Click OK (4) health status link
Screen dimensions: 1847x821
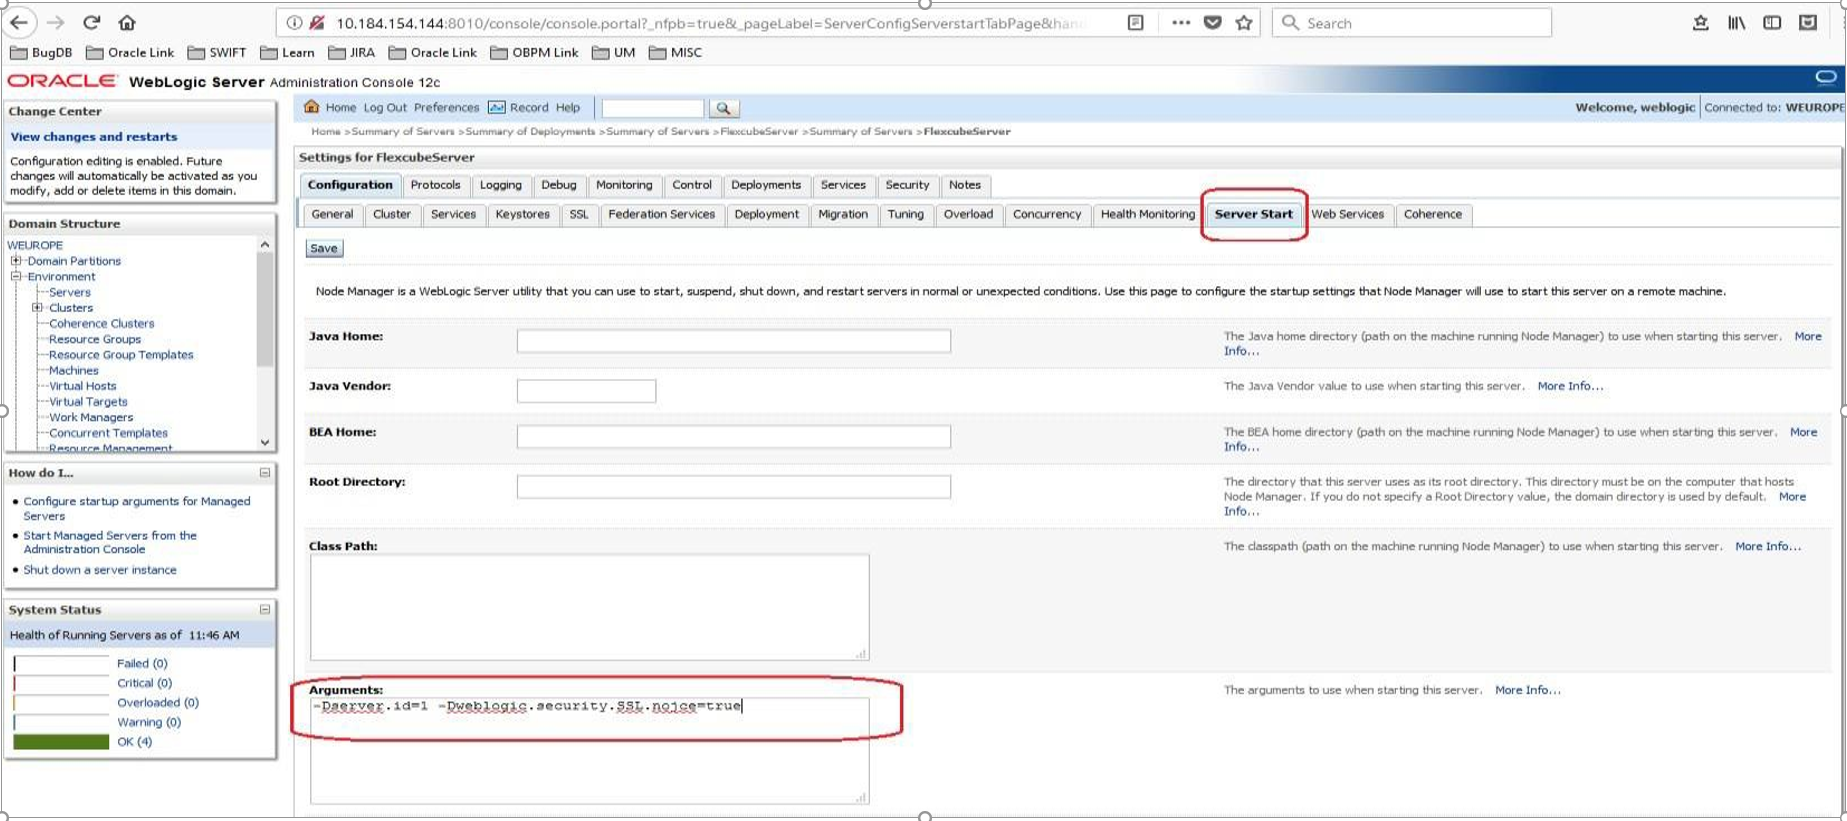click(x=134, y=742)
